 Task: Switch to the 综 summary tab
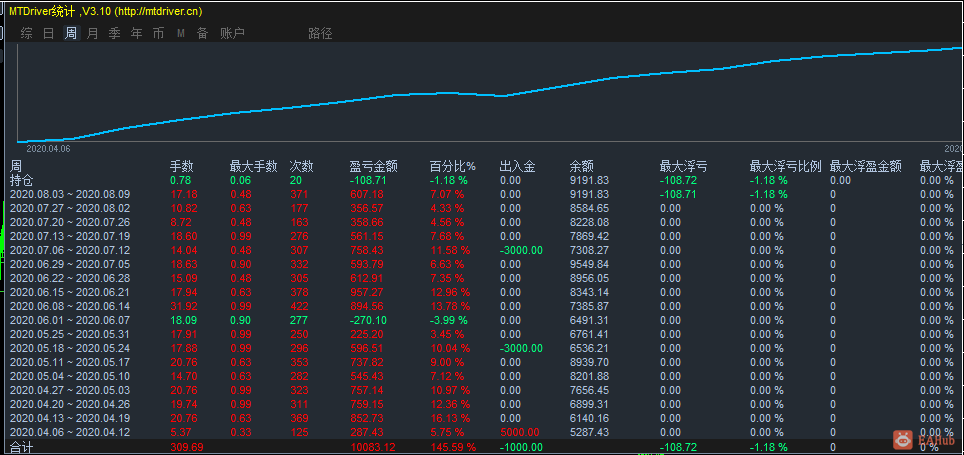click(26, 33)
